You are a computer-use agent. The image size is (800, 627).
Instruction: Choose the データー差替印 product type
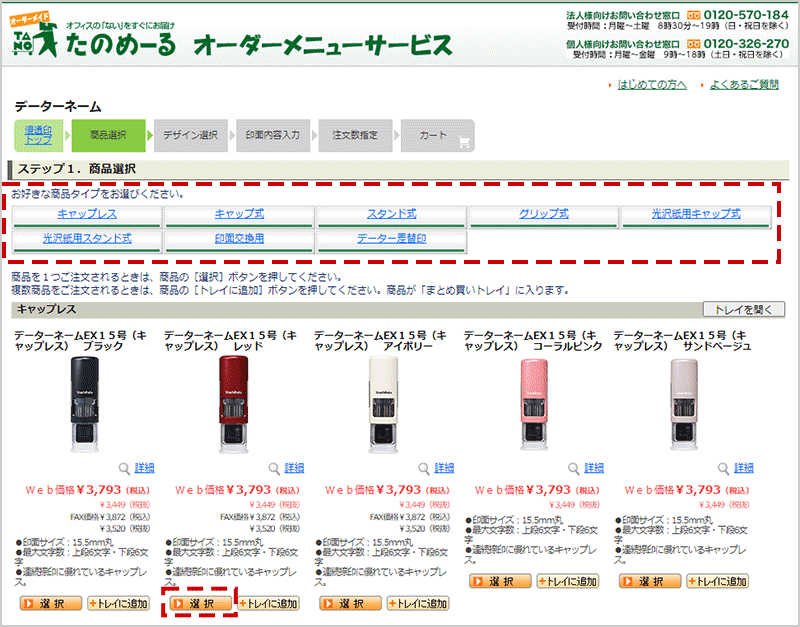point(391,238)
